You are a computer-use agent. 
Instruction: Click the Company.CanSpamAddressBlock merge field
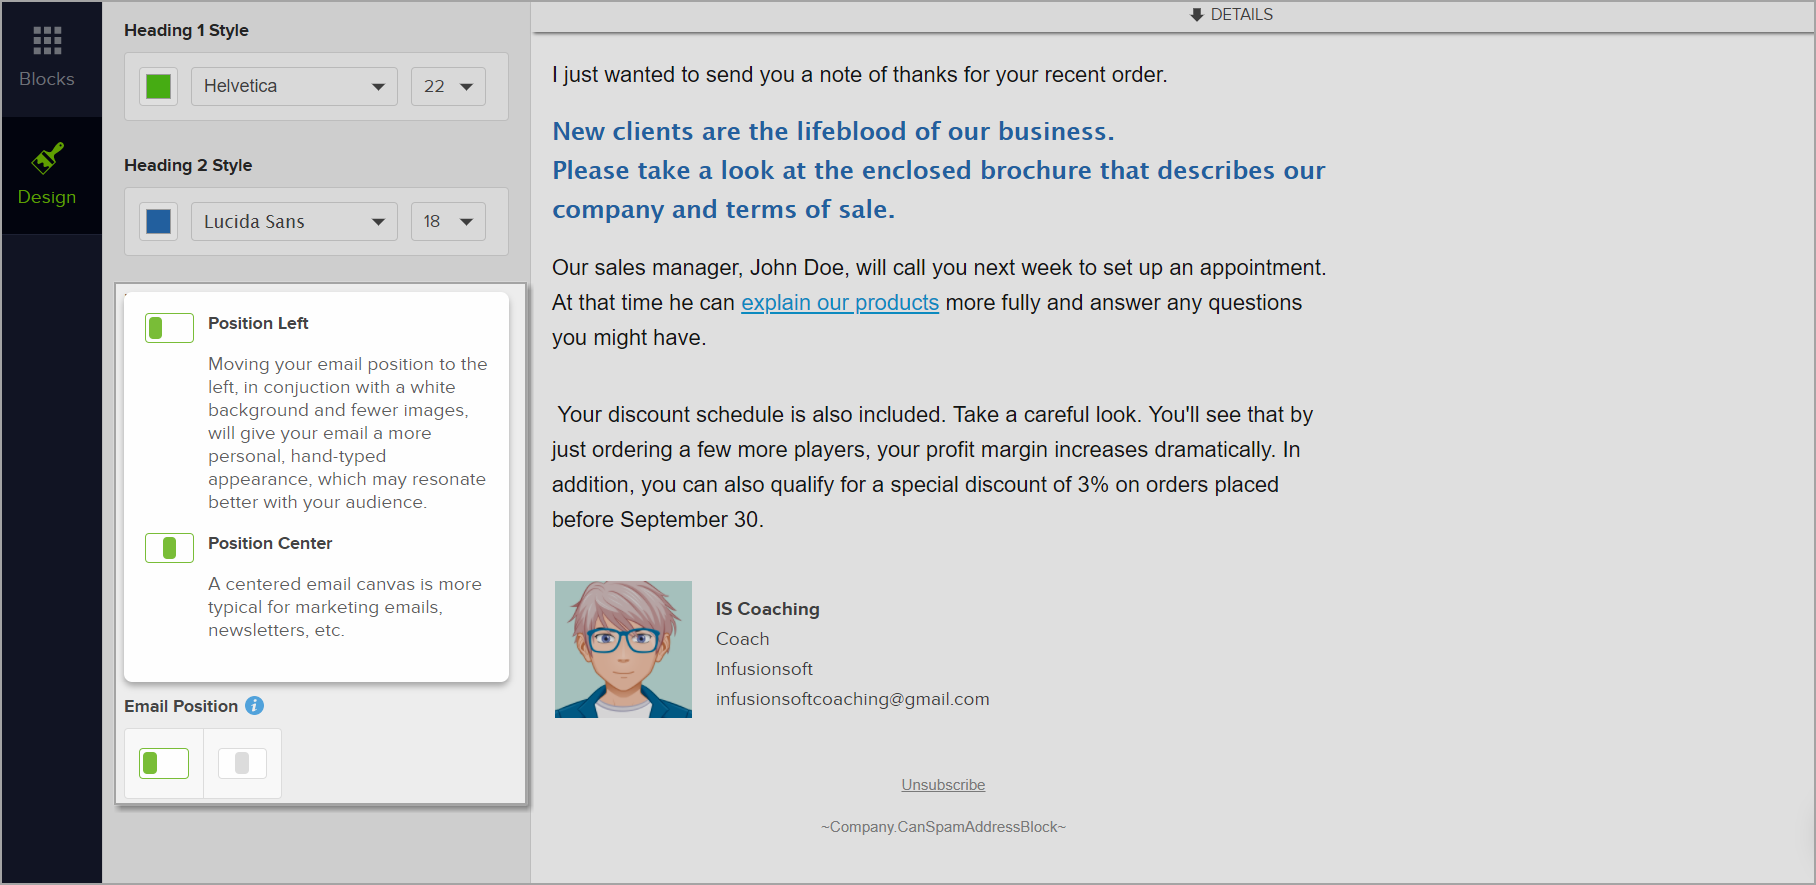pos(943,827)
